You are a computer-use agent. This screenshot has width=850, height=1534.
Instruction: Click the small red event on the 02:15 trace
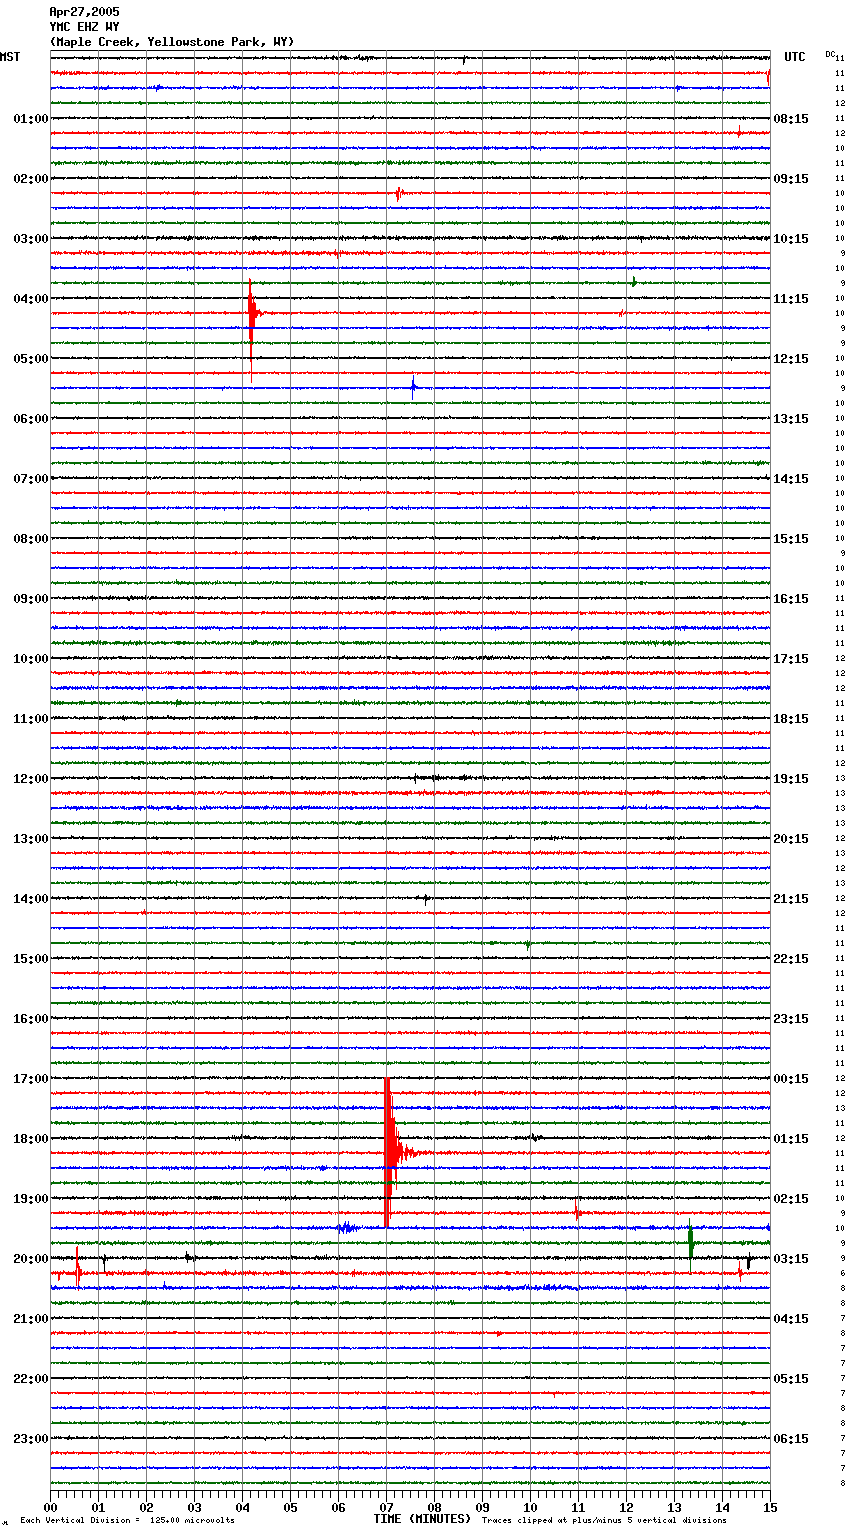(399, 193)
